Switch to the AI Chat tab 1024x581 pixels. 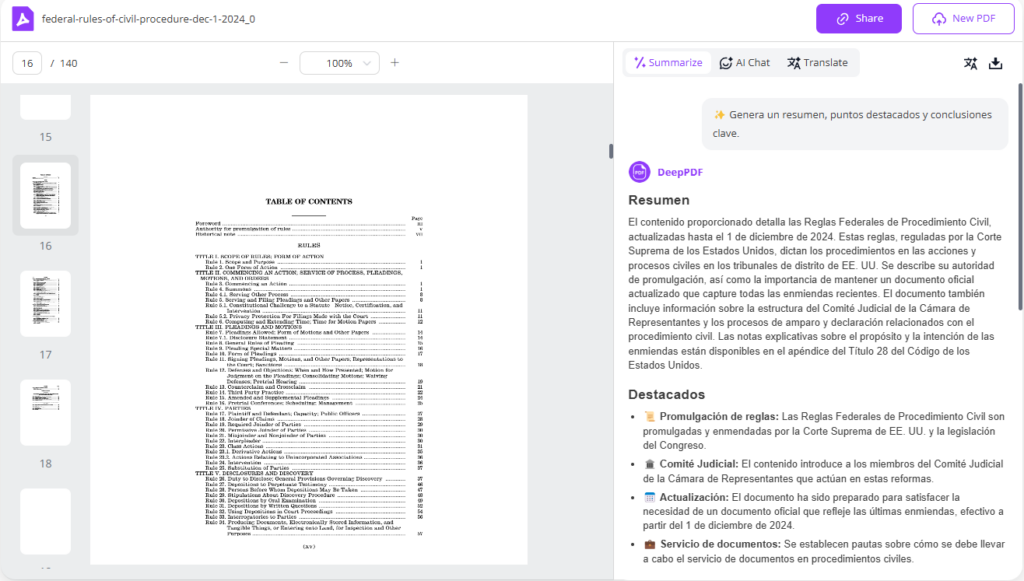point(744,62)
